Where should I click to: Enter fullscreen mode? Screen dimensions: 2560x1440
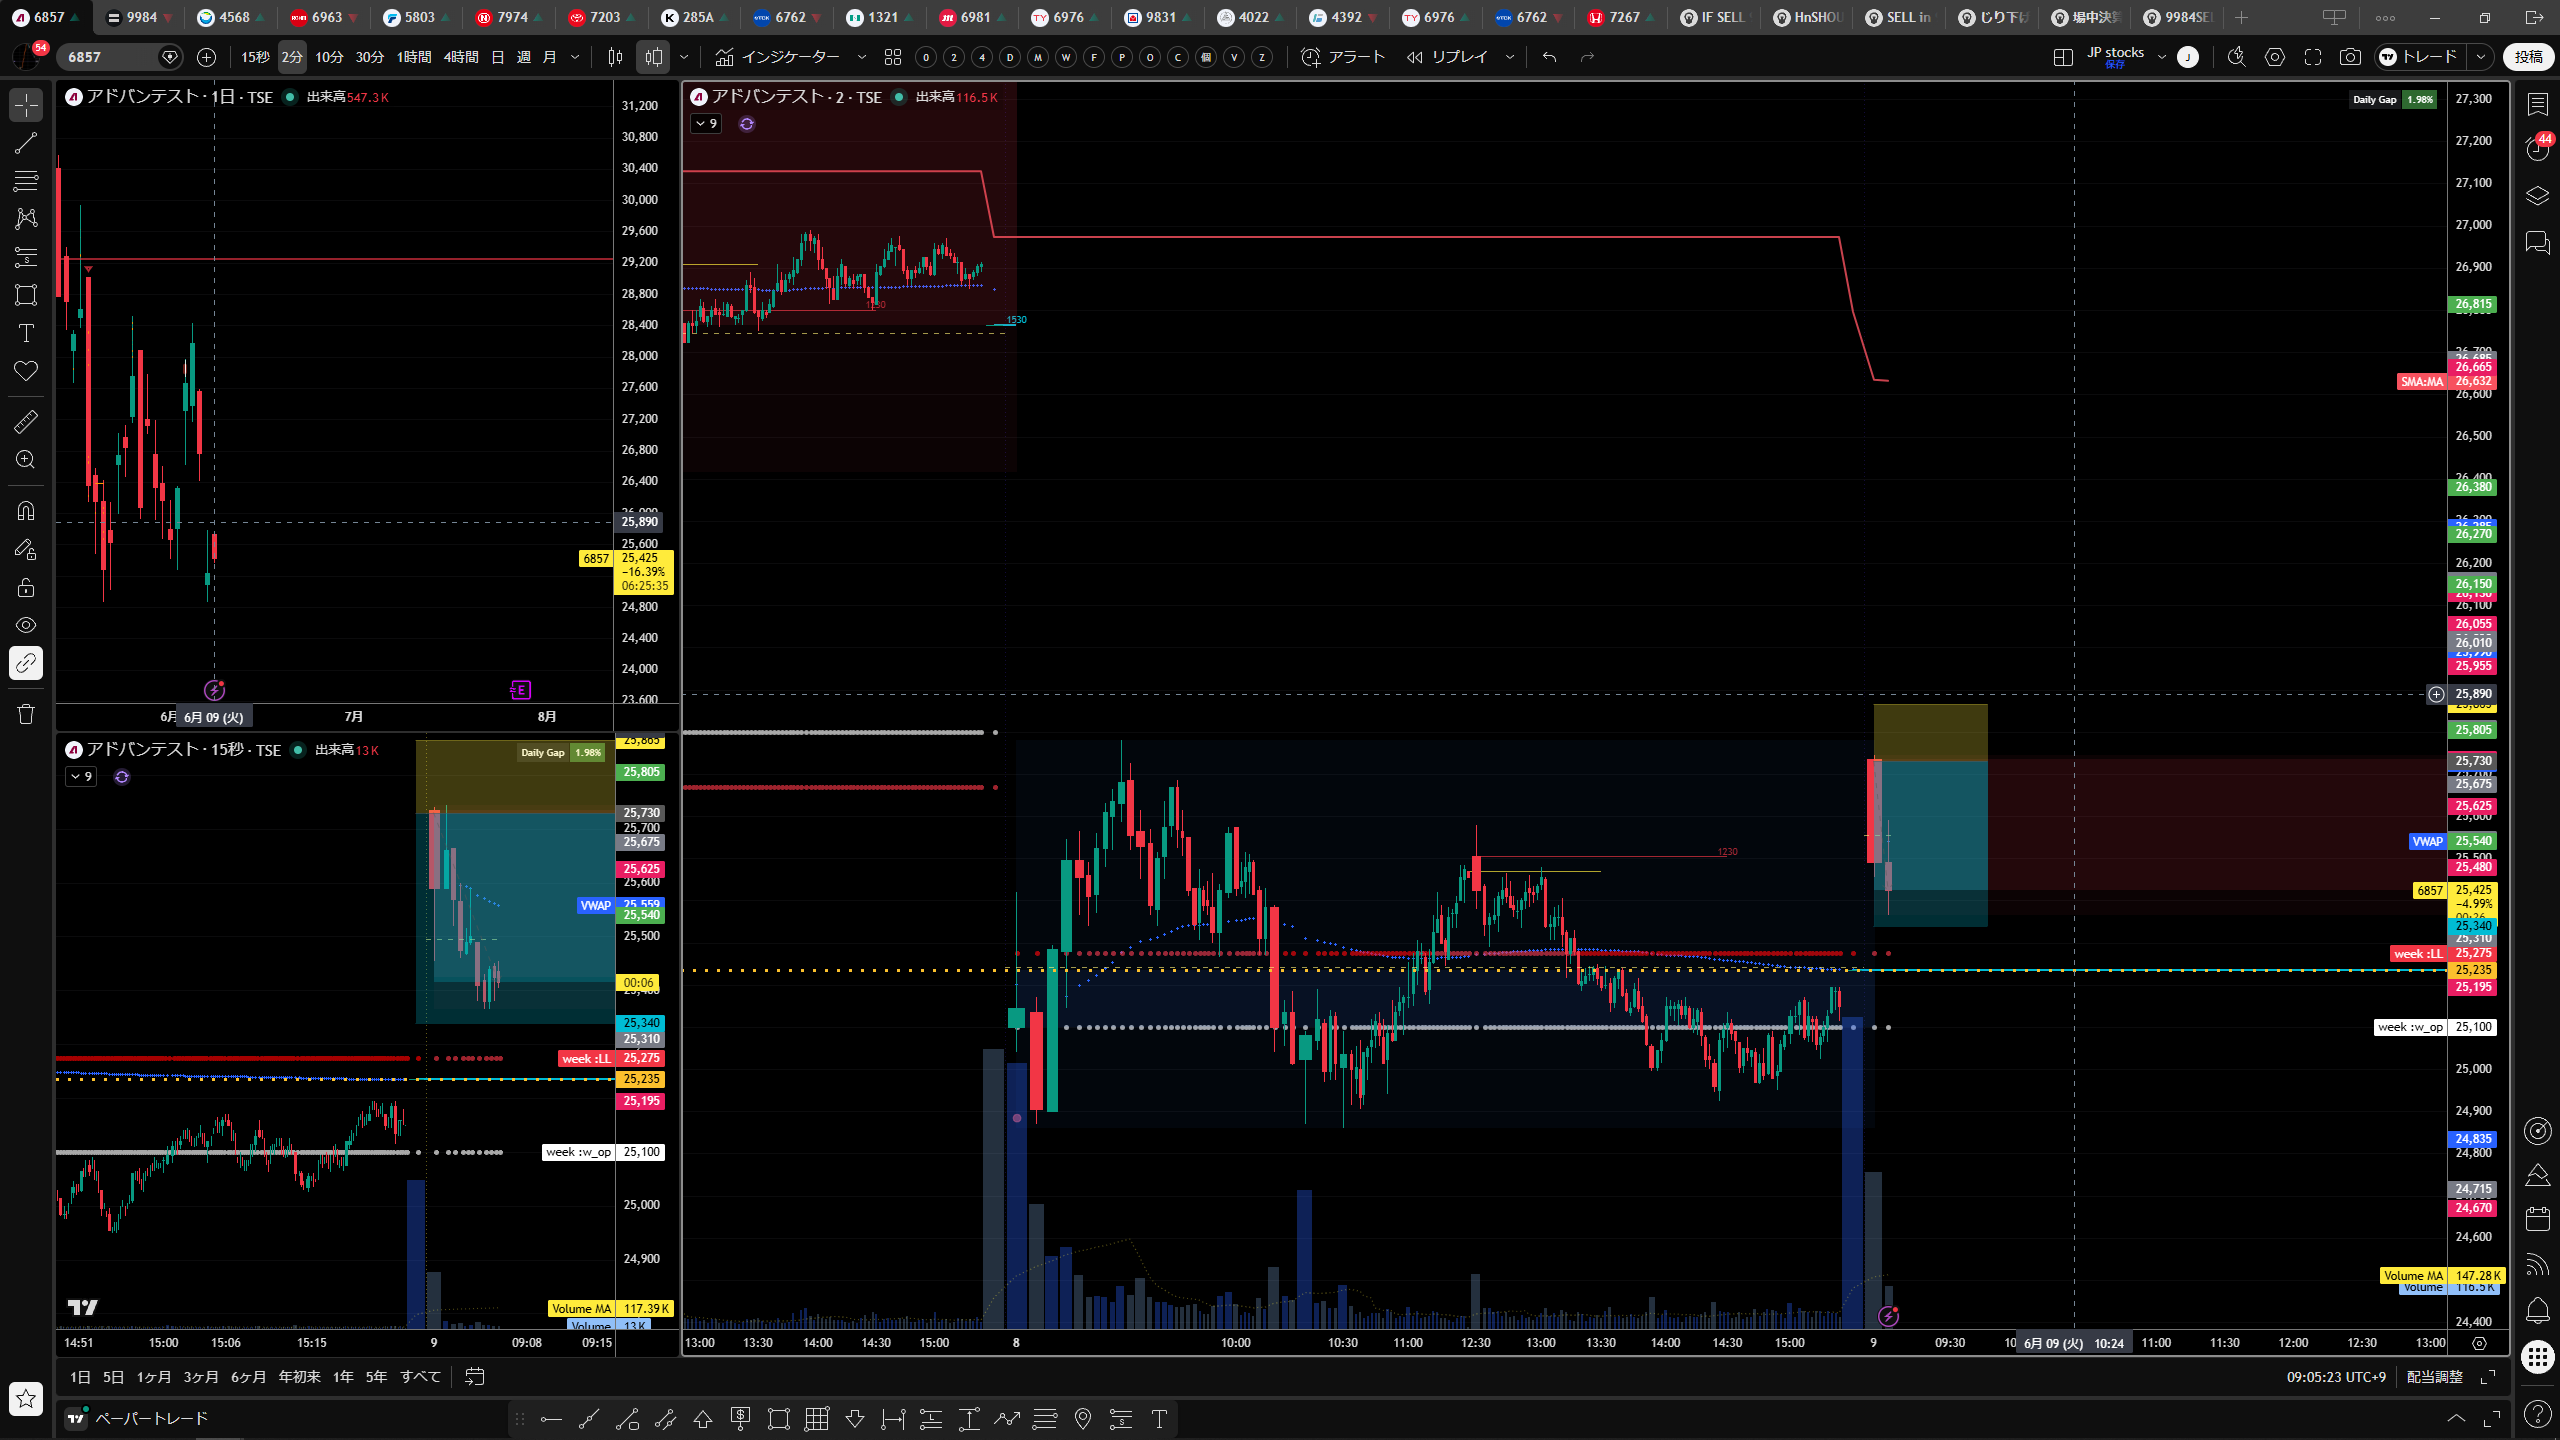(2313, 57)
